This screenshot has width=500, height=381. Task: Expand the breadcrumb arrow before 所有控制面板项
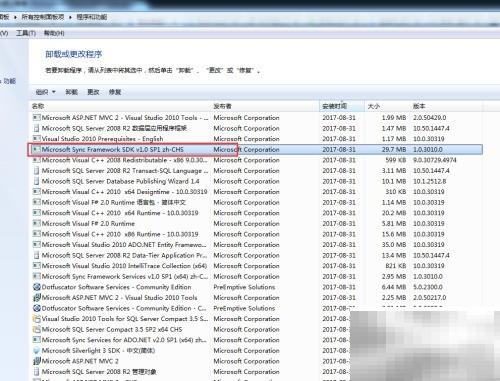(x=15, y=17)
